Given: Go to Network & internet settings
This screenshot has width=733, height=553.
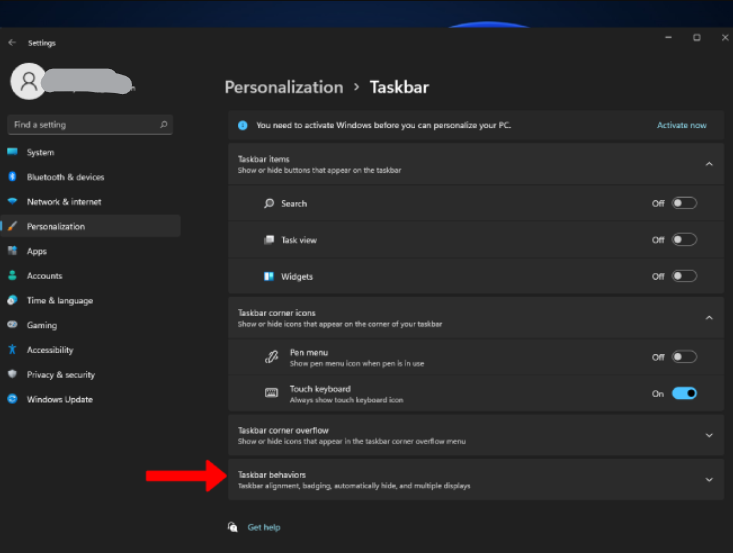Looking at the screenshot, I should (x=91, y=201).
